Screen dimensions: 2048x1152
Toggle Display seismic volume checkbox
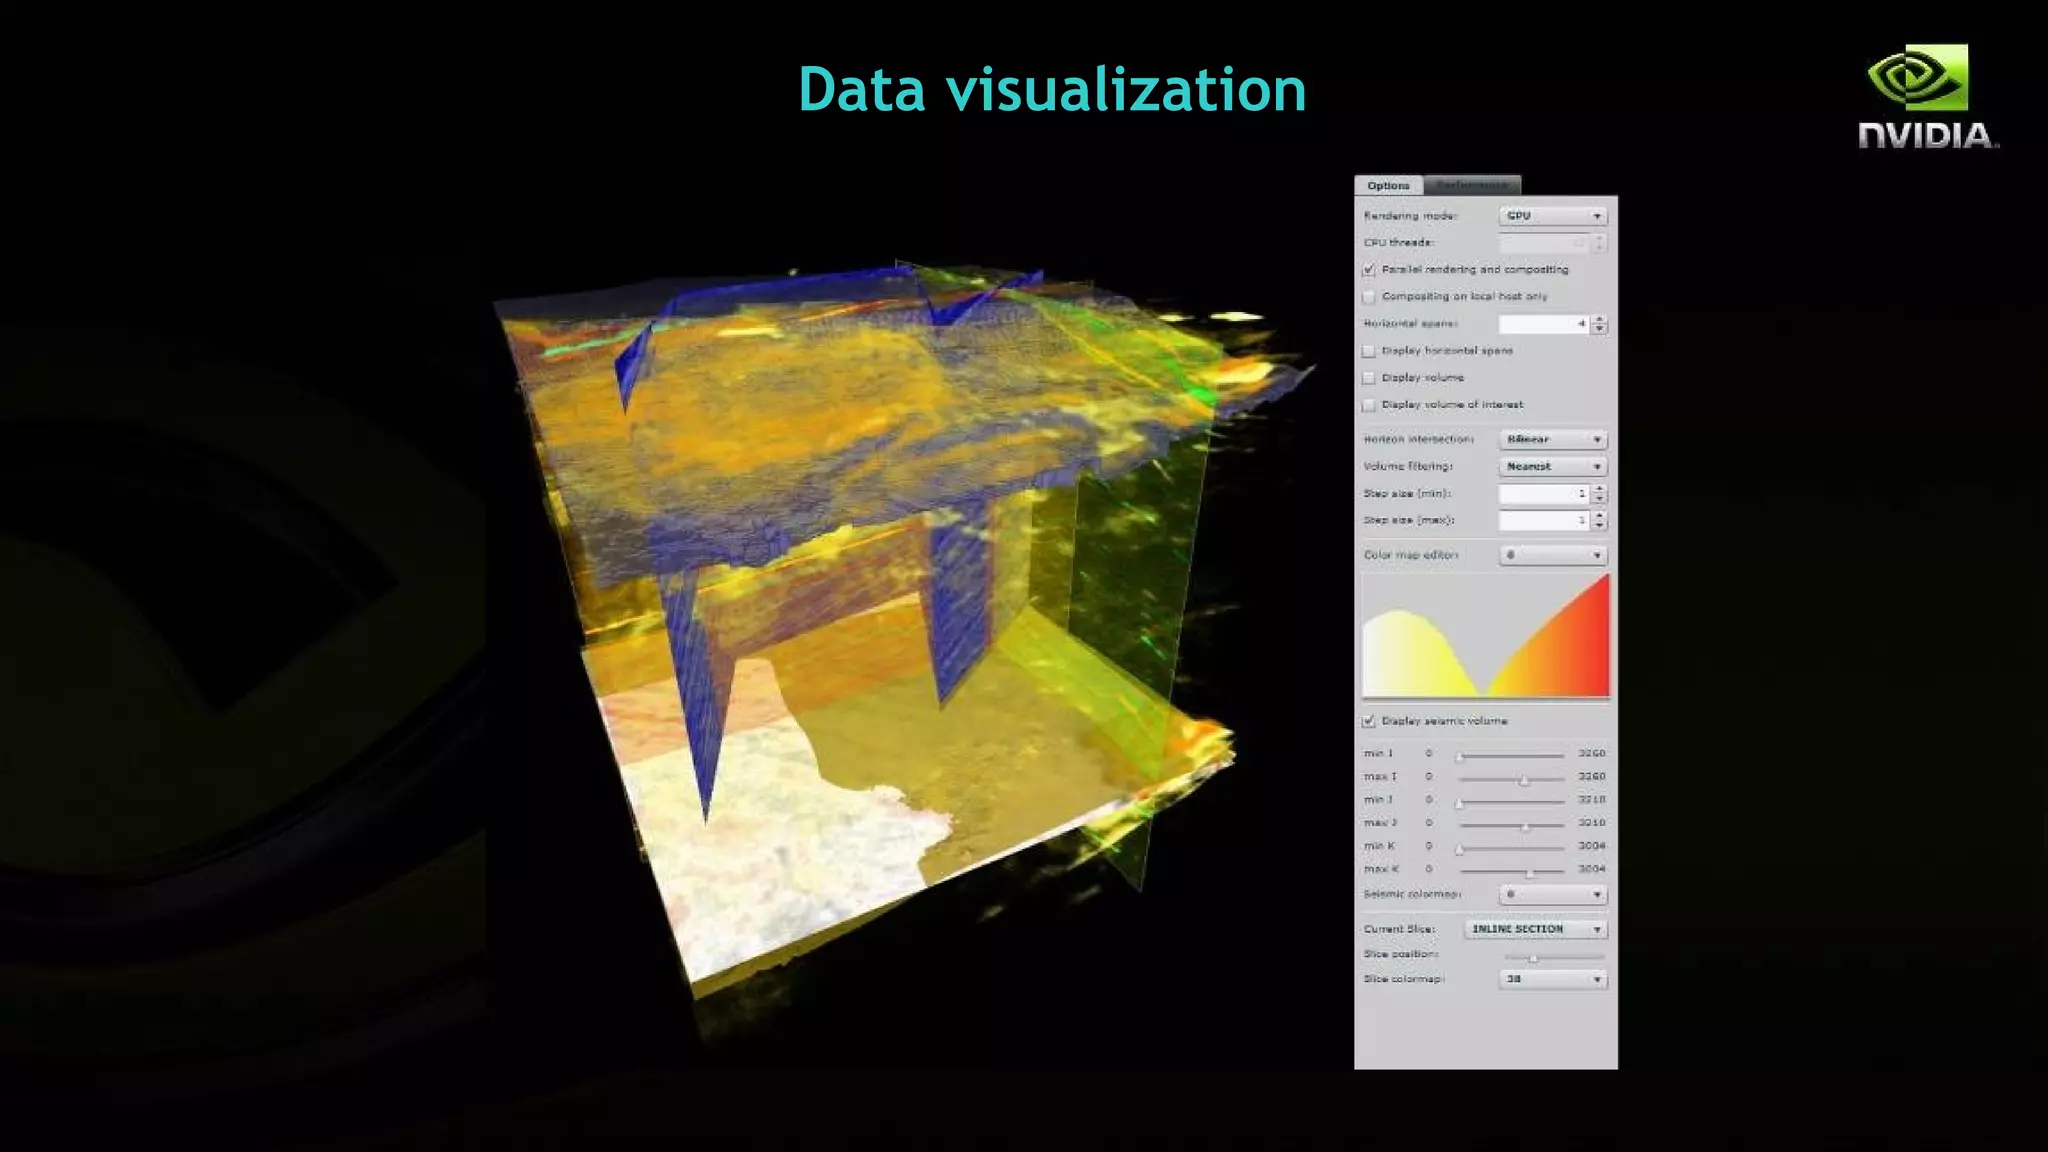pyautogui.click(x=1369, y=721)
